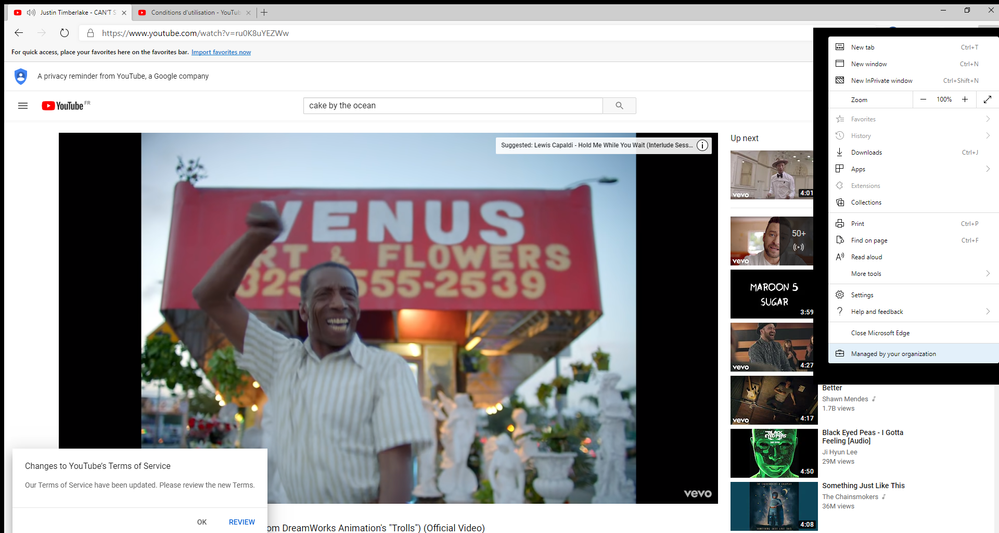Expand the Favorites submenu
The width and height of the screenshot is (999, 533).
click(x=988, y=119)
